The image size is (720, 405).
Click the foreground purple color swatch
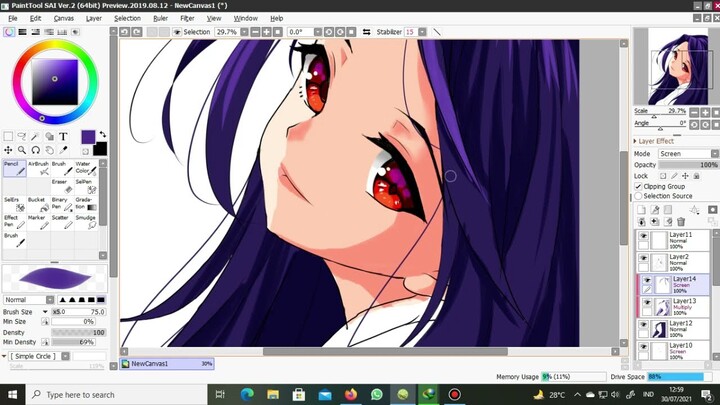click(88, 137)
